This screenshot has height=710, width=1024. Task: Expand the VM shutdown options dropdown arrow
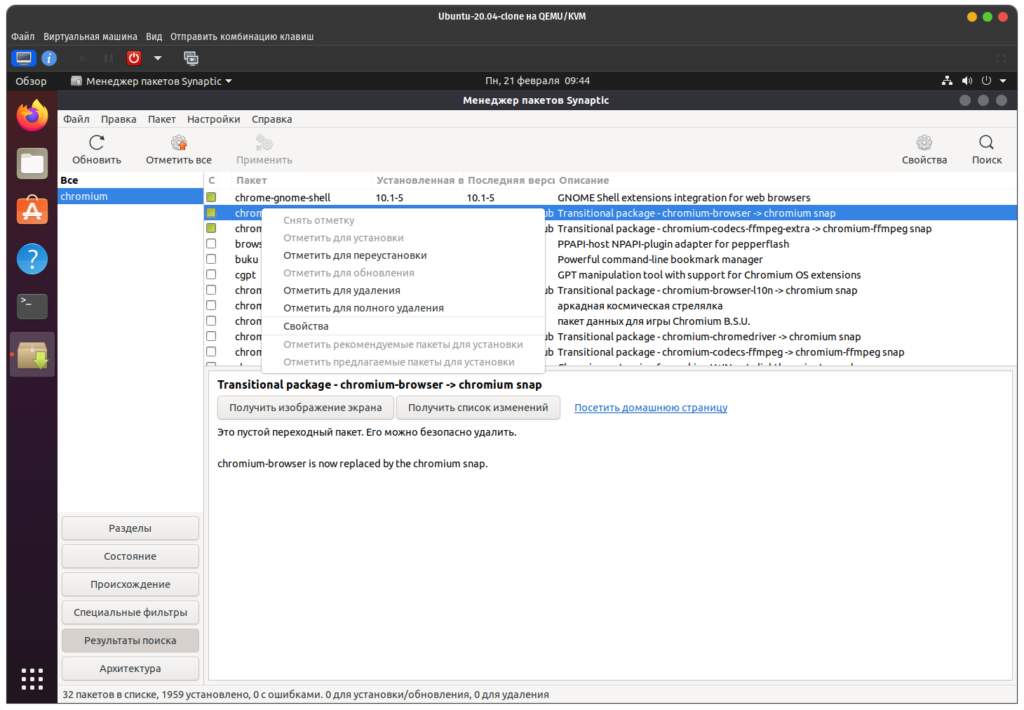coord(157,58)
